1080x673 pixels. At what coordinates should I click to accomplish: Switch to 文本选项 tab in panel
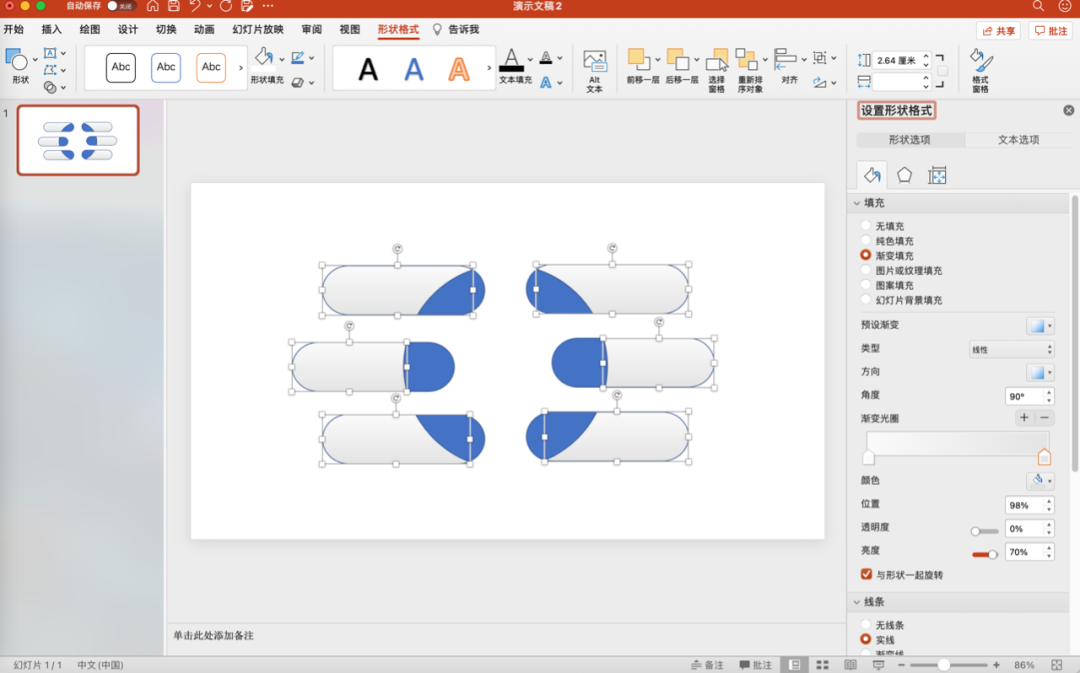pos(1018,140)
